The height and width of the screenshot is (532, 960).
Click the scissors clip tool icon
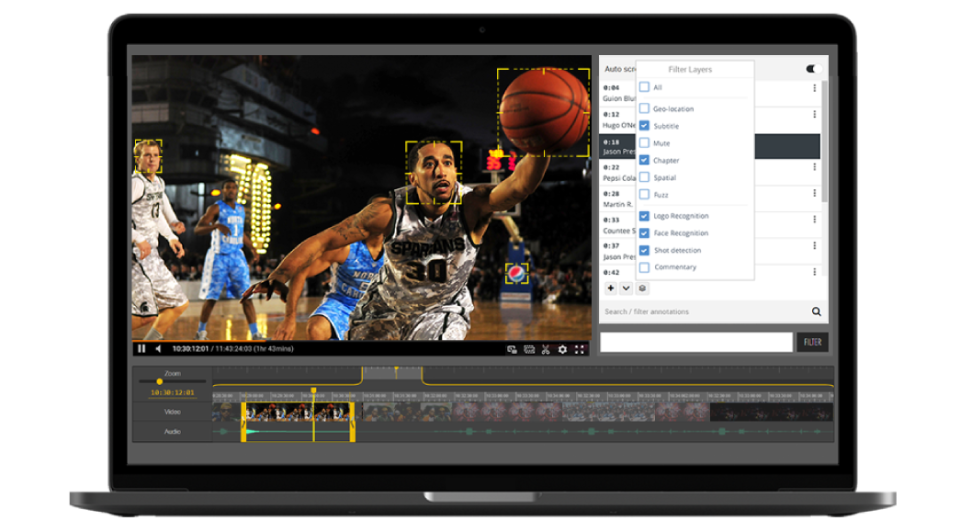546,349
